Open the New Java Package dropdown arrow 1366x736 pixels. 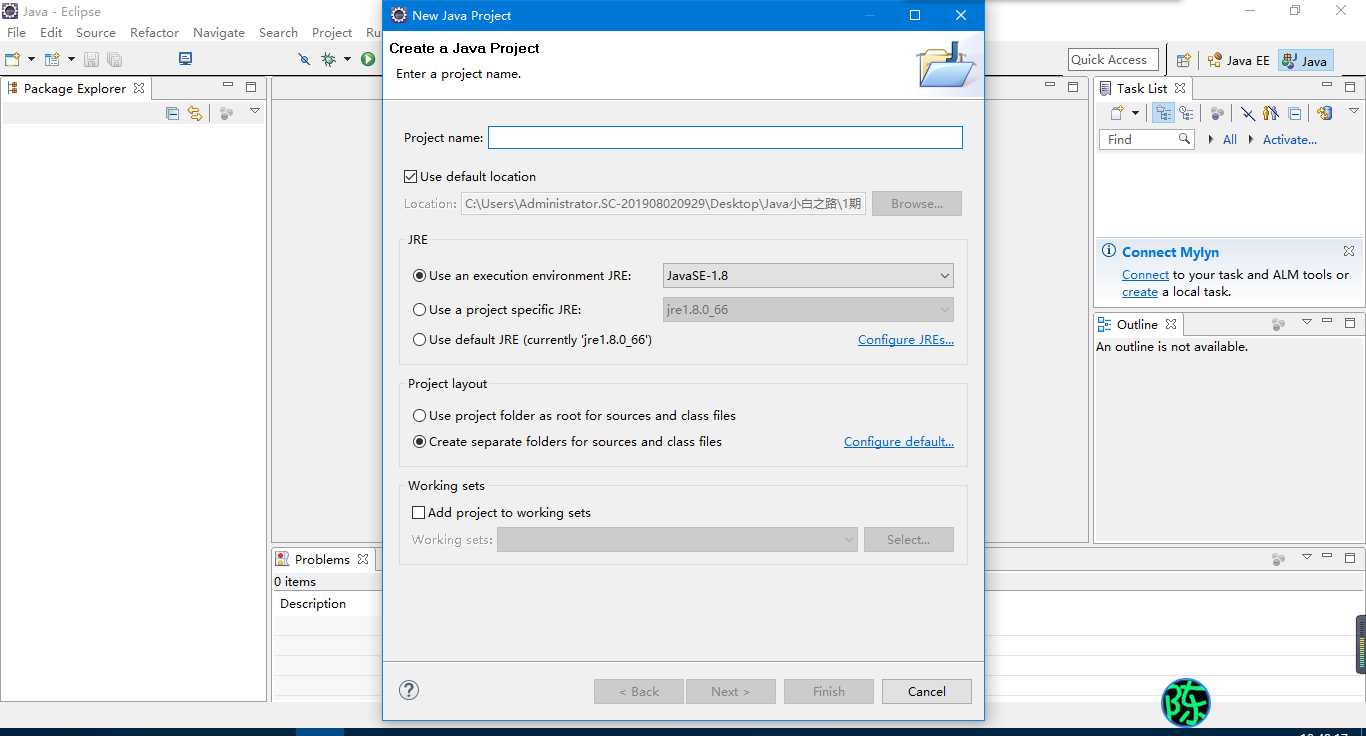coord(71,59)
